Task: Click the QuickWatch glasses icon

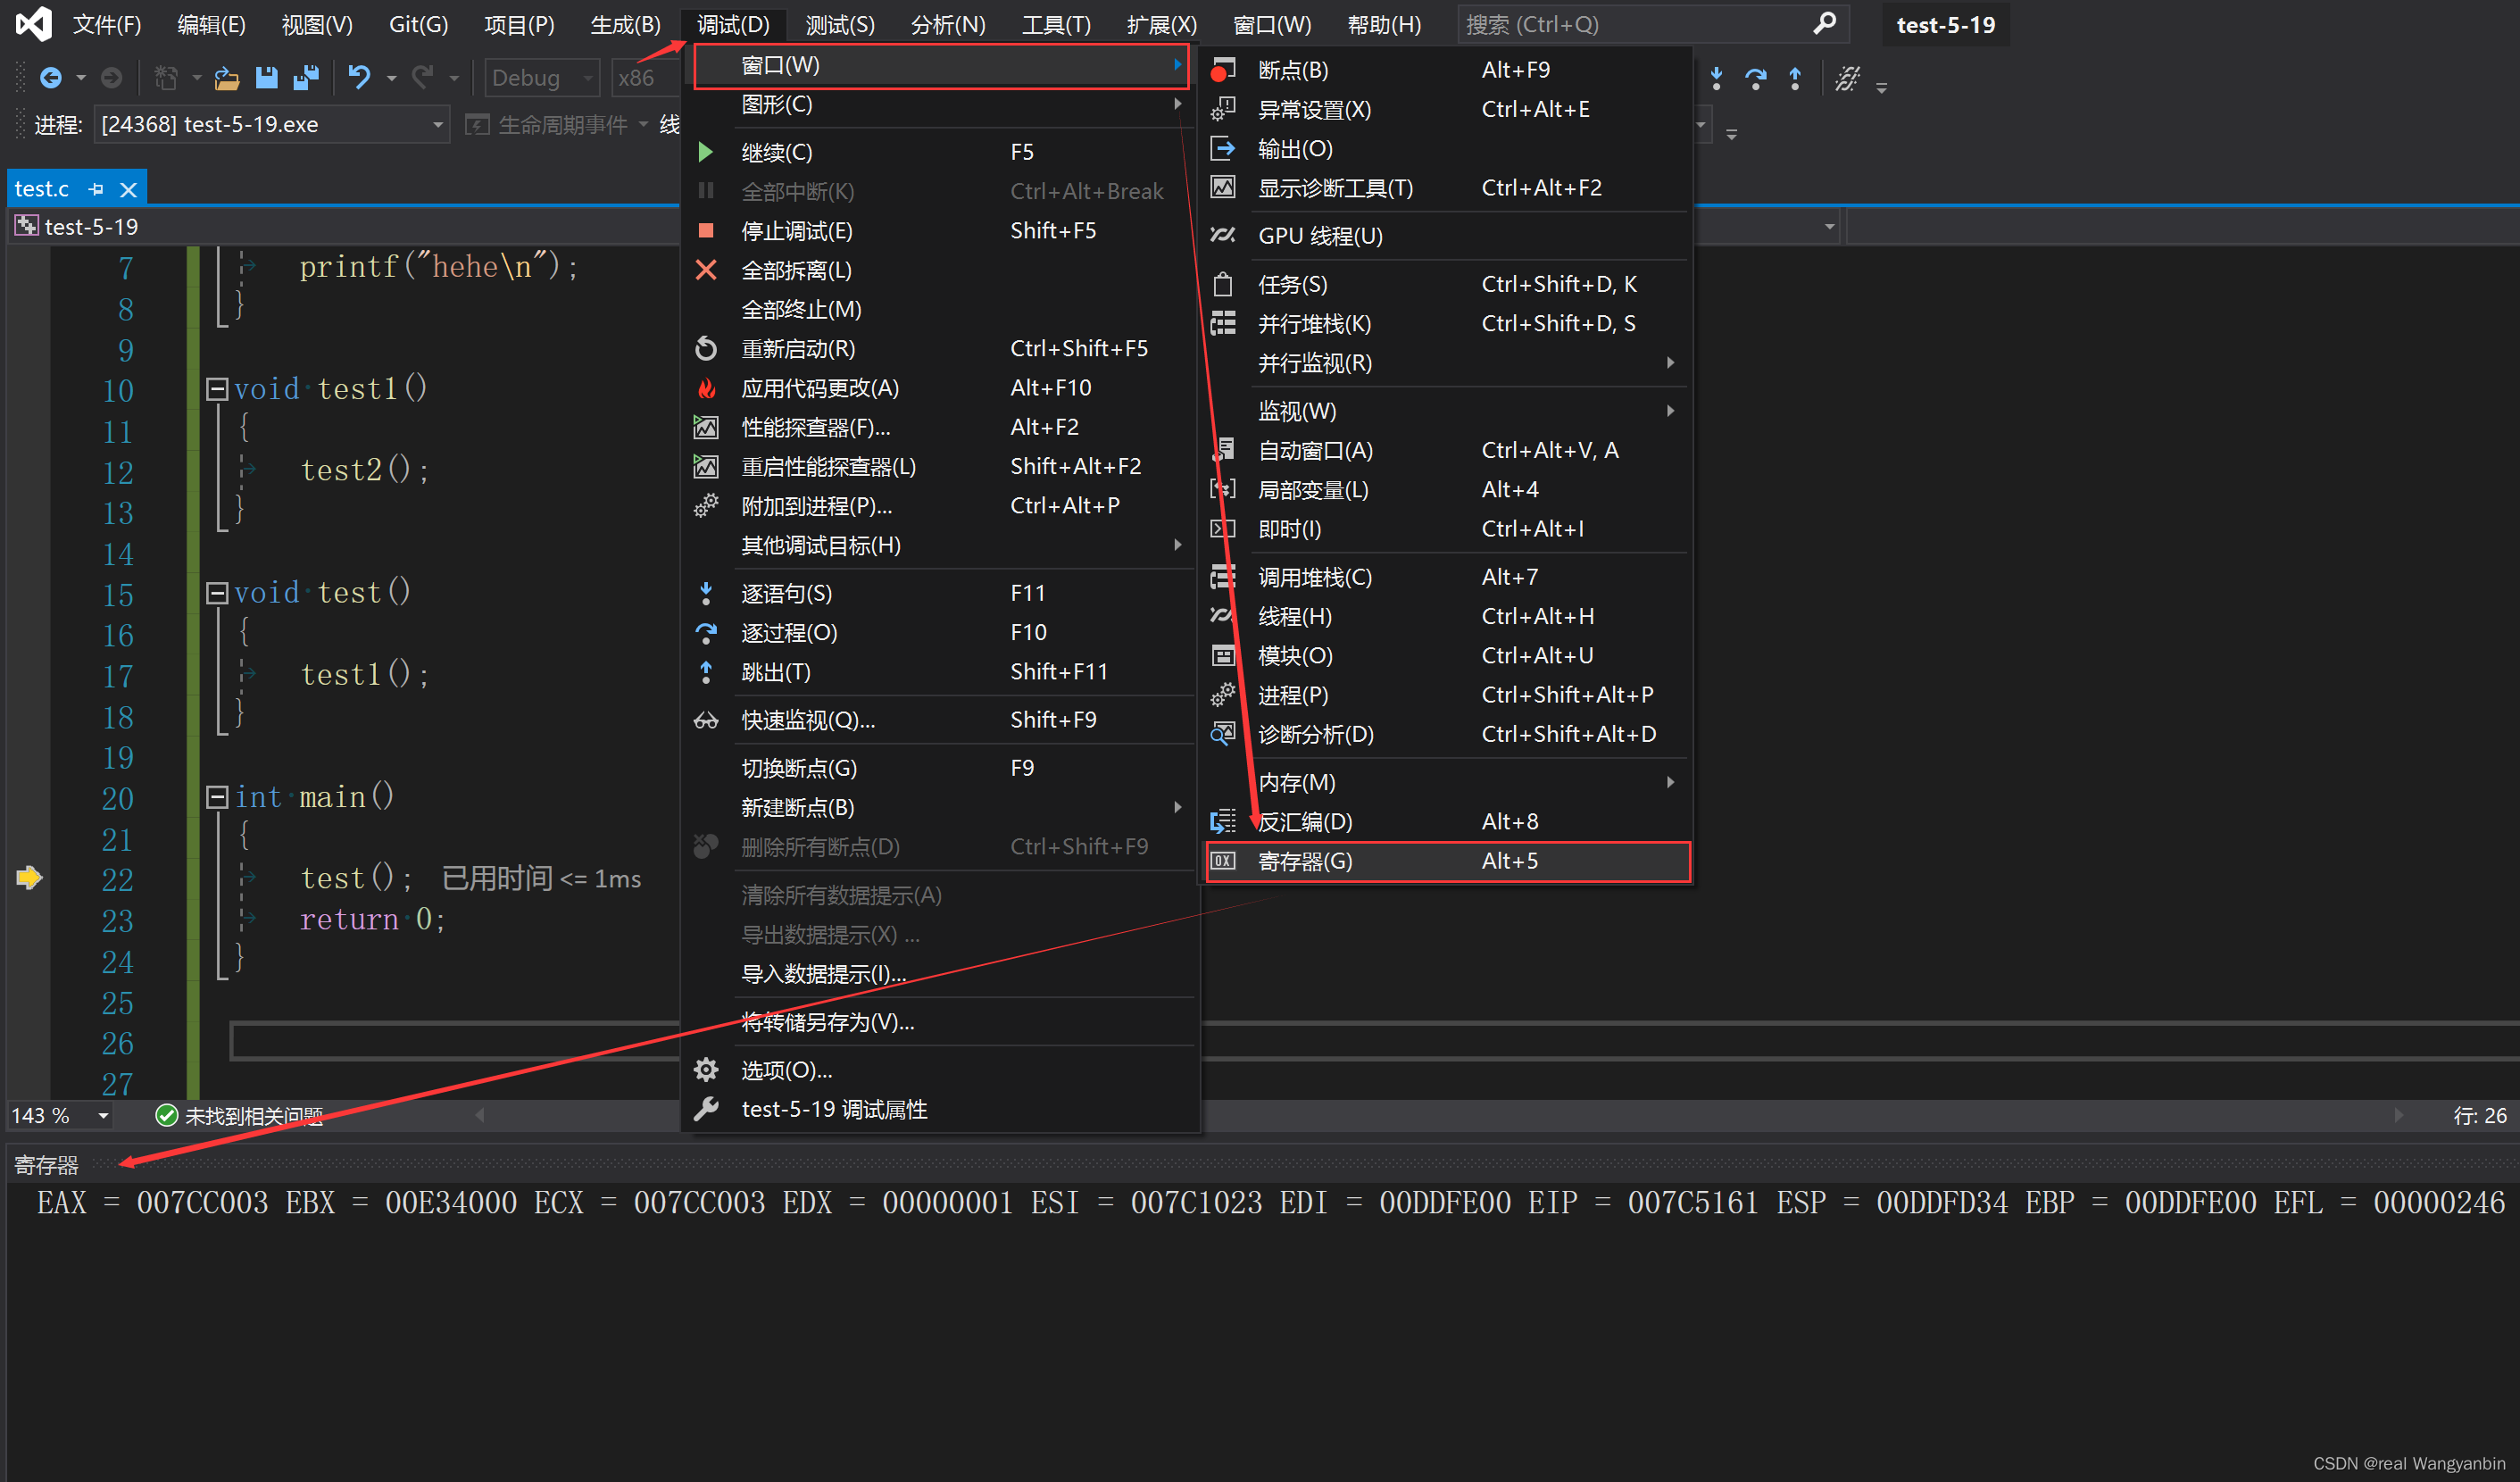Action: tap(706, 720)
